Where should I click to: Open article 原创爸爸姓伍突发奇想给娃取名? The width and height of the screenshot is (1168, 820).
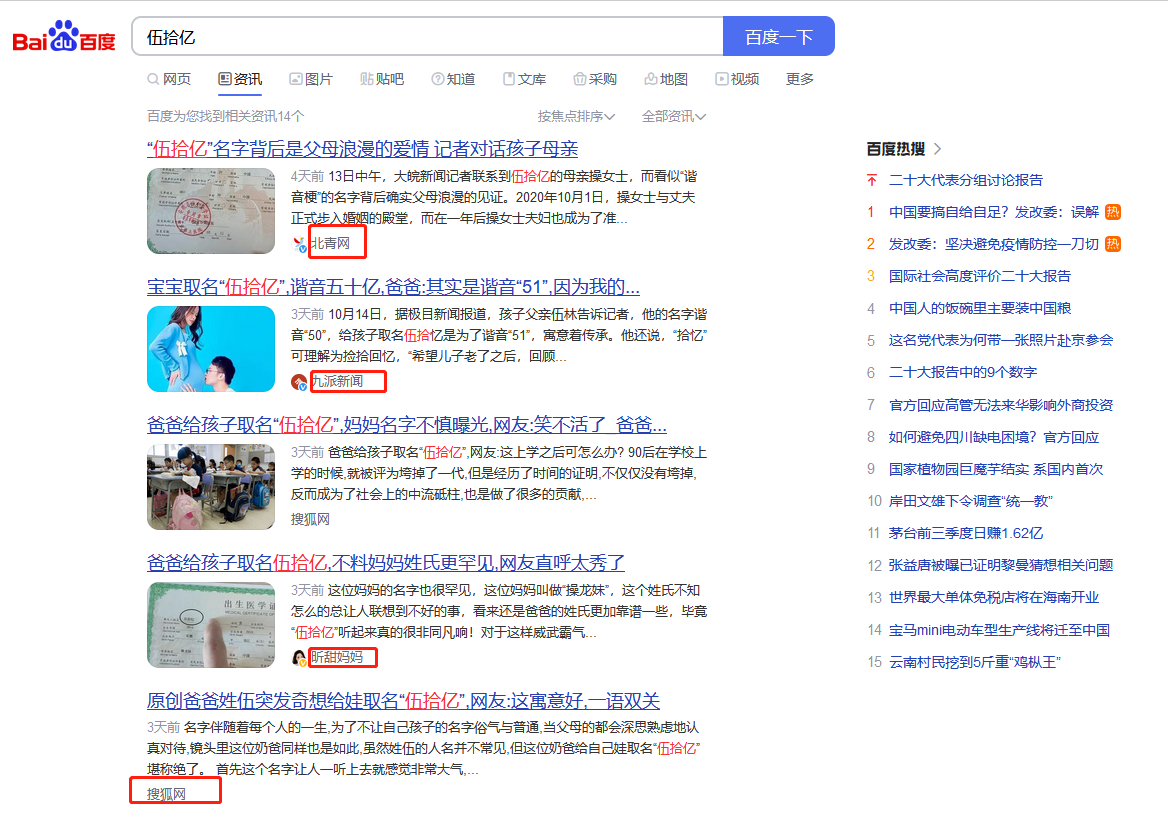pos(403,701)
